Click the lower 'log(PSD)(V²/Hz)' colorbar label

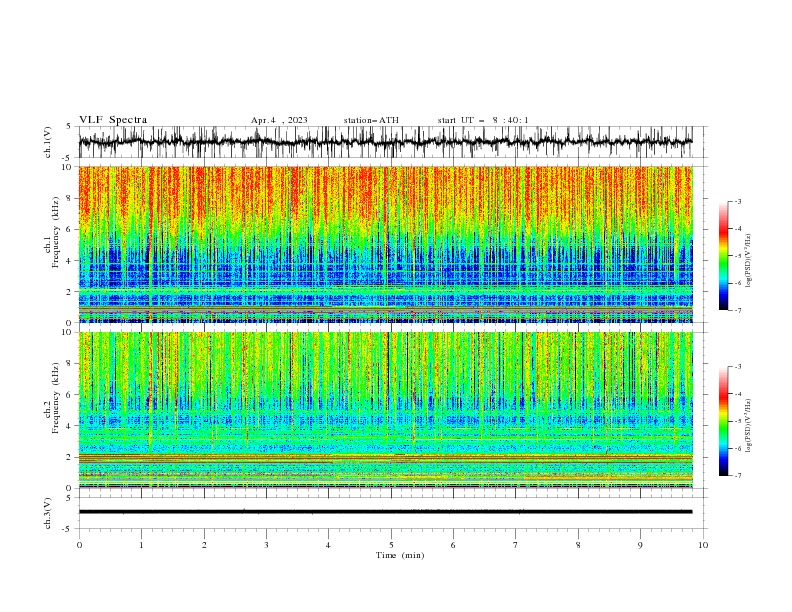click(x=749, y=426)
